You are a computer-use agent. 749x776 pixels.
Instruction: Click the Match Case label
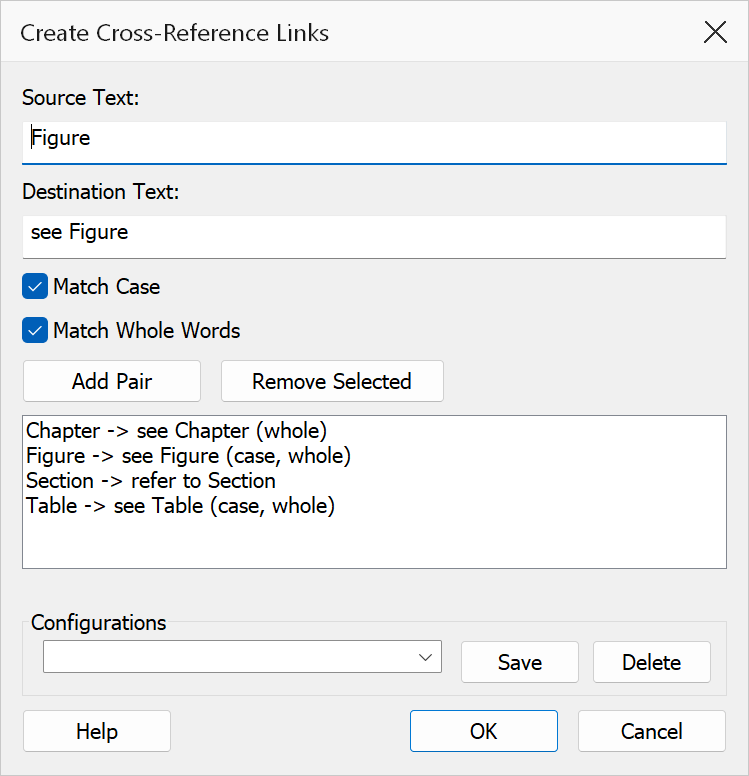[106, 287]
